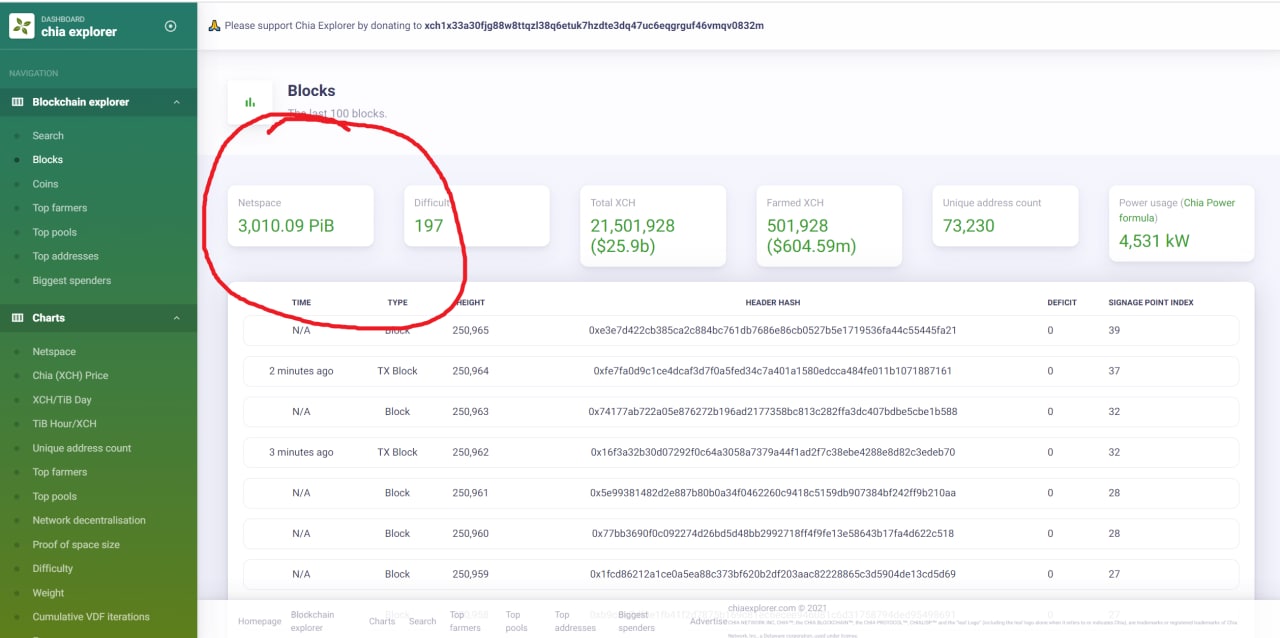This screenshot has height=638, width=1280.
Task: Click the Total XCH 21,501,928 card
Action: (x=653, y=226)
